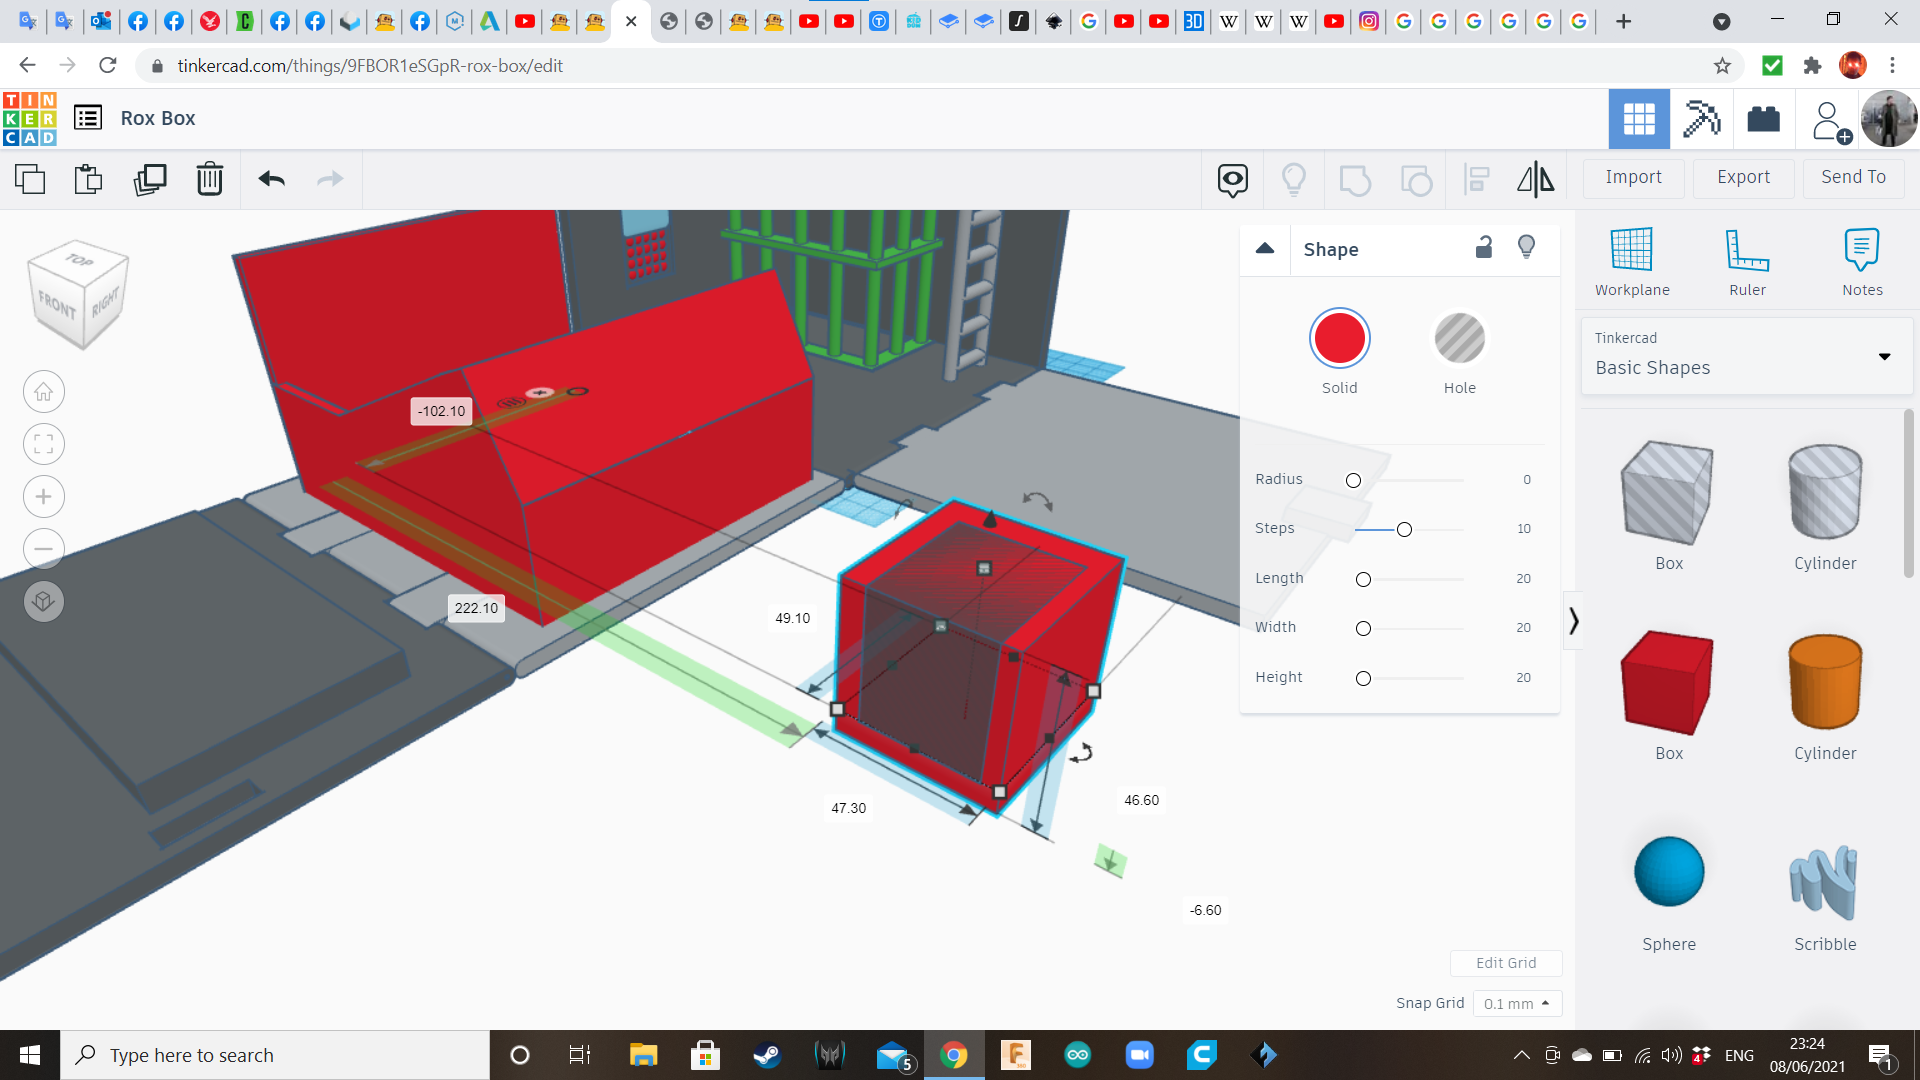Open the Snap Grid 0.1 mm dropdown
The height and width of the screenshot is (1080, 1920).
(1516, 1003)
